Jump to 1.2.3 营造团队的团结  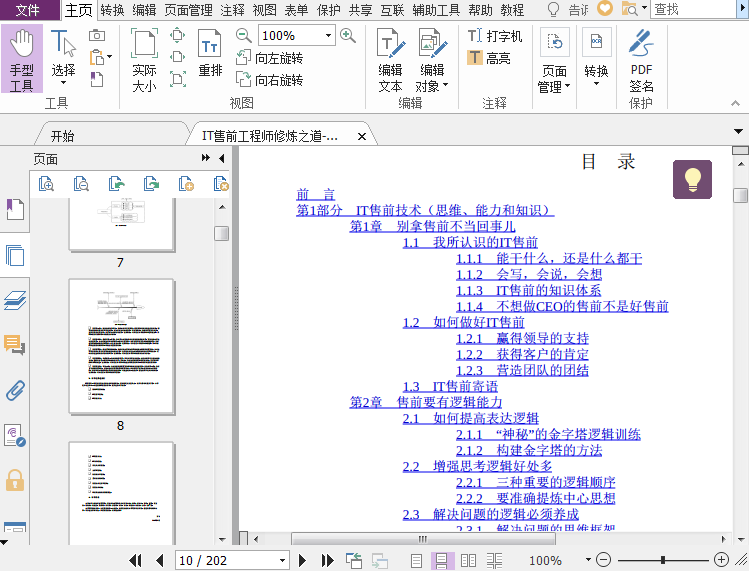(522, 370)
